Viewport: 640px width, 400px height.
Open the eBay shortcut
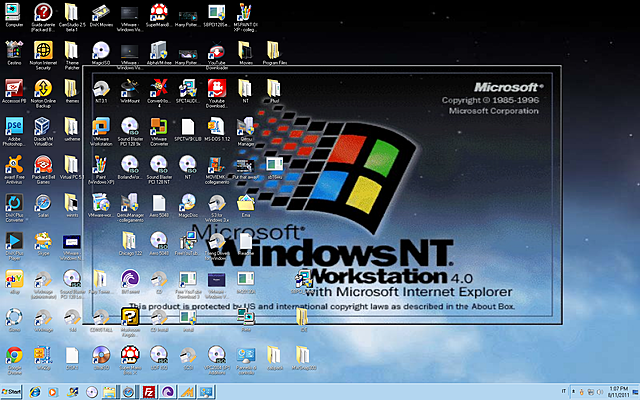14,281
